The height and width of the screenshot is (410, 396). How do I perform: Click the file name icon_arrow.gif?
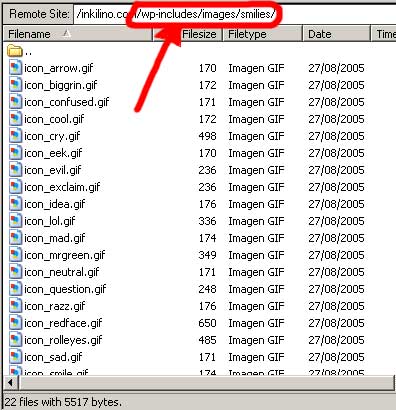pos(58,68)
